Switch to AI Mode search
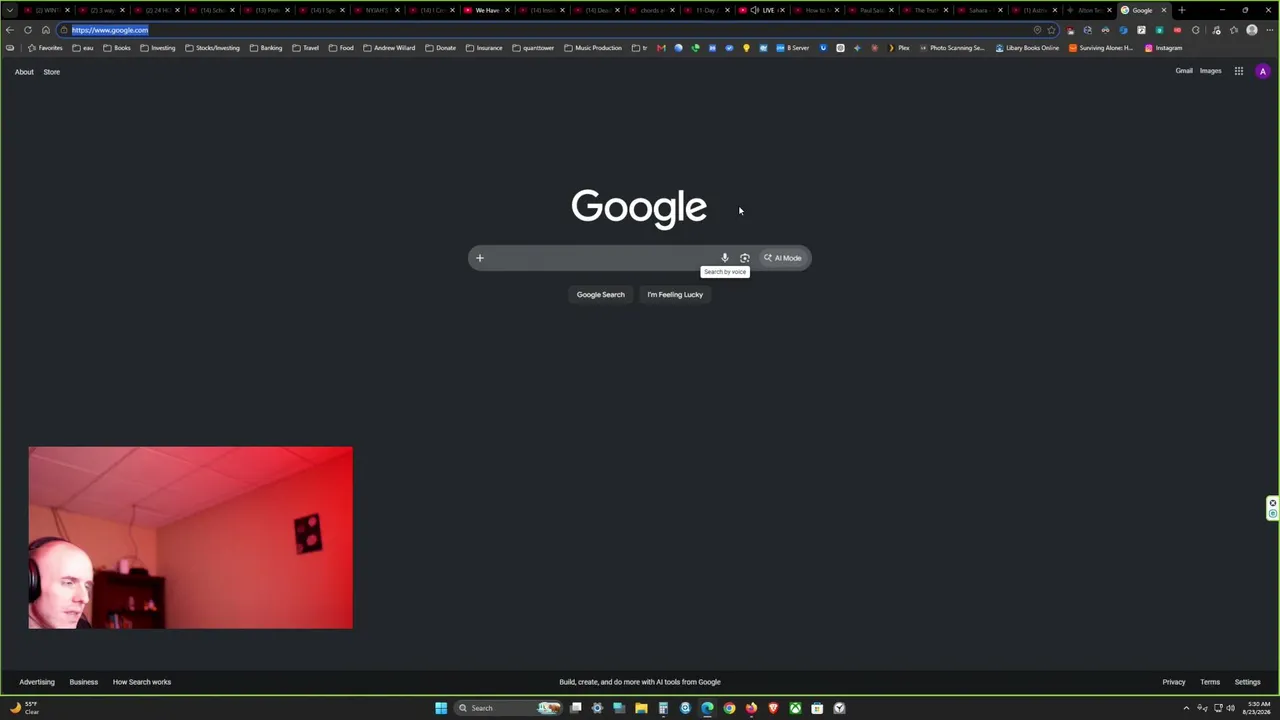 (x=783, y=258)
